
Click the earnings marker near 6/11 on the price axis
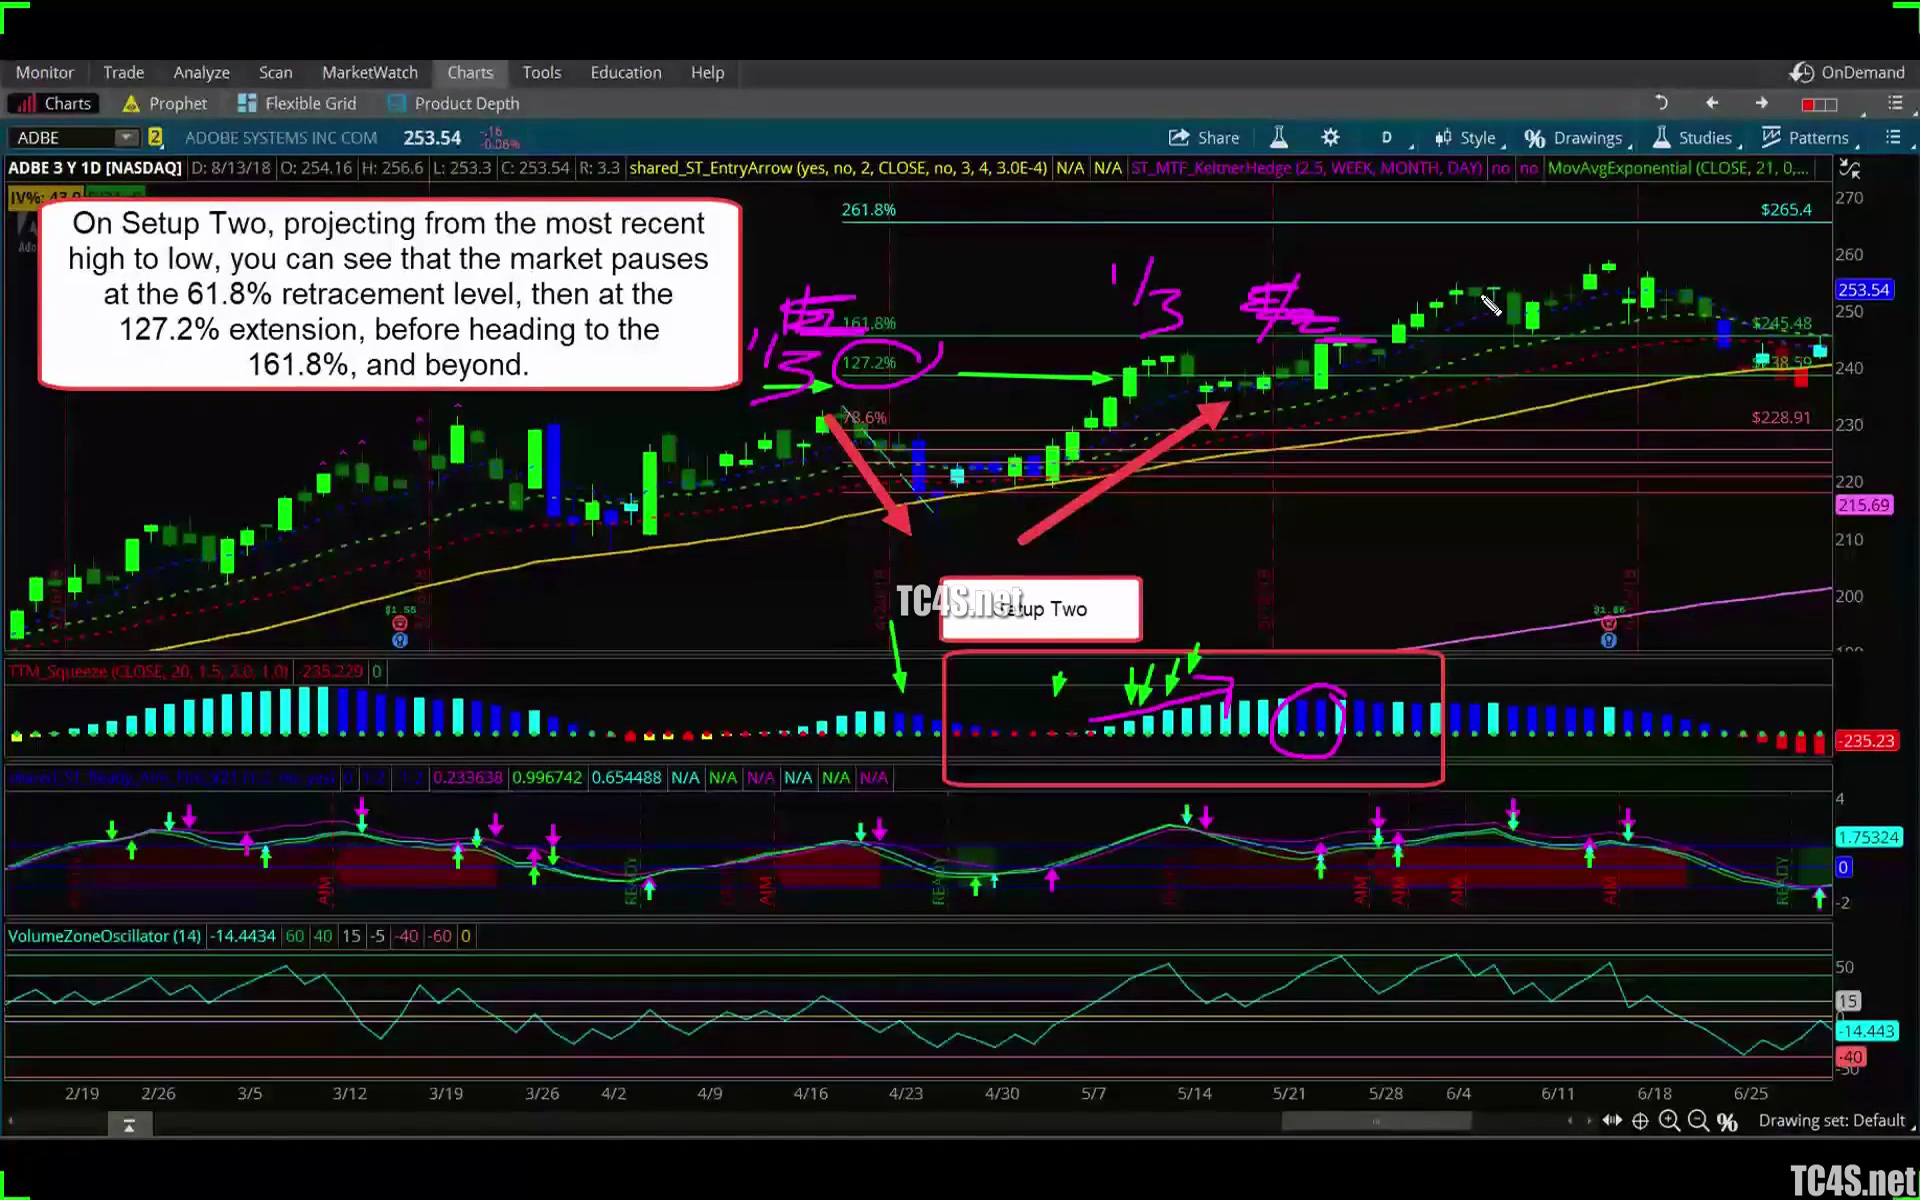1608,624
